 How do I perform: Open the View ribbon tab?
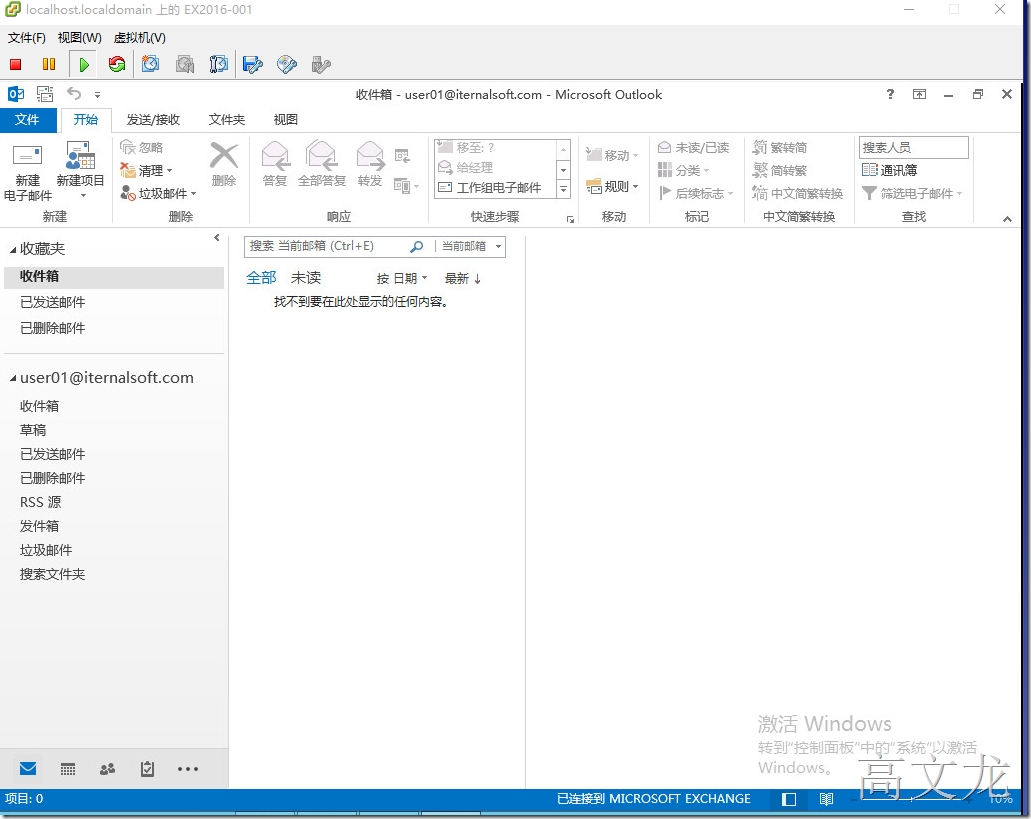[x=286, y=120]
